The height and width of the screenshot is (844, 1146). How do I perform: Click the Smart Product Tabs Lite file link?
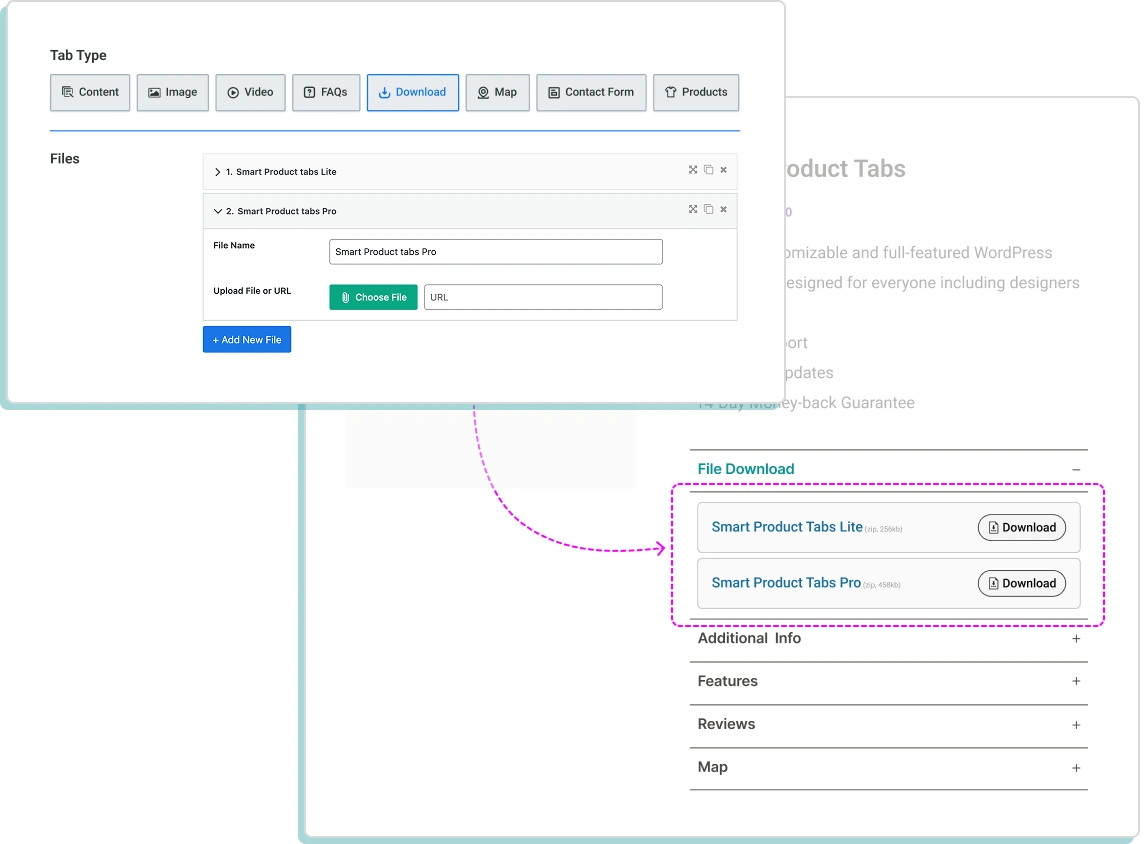coord(787,527)
